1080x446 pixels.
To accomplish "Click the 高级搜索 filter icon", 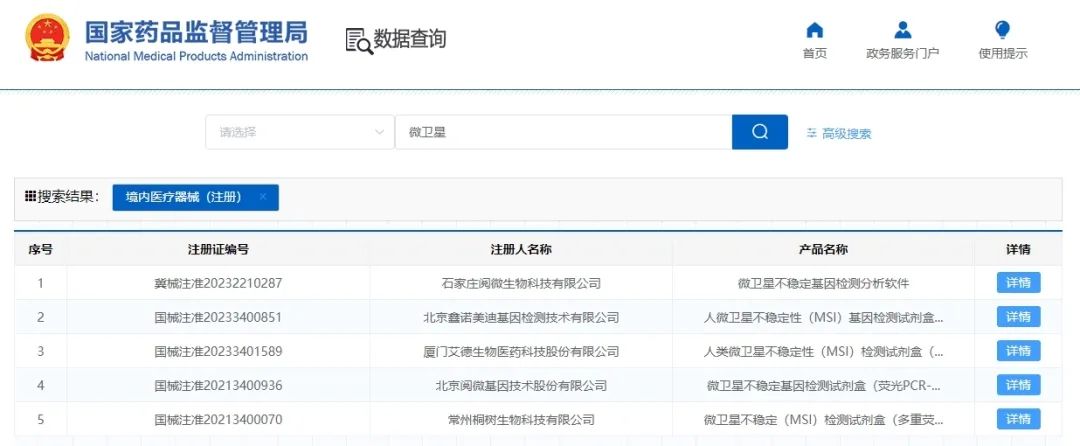I will pyautogui.click(x=811, y=133).
